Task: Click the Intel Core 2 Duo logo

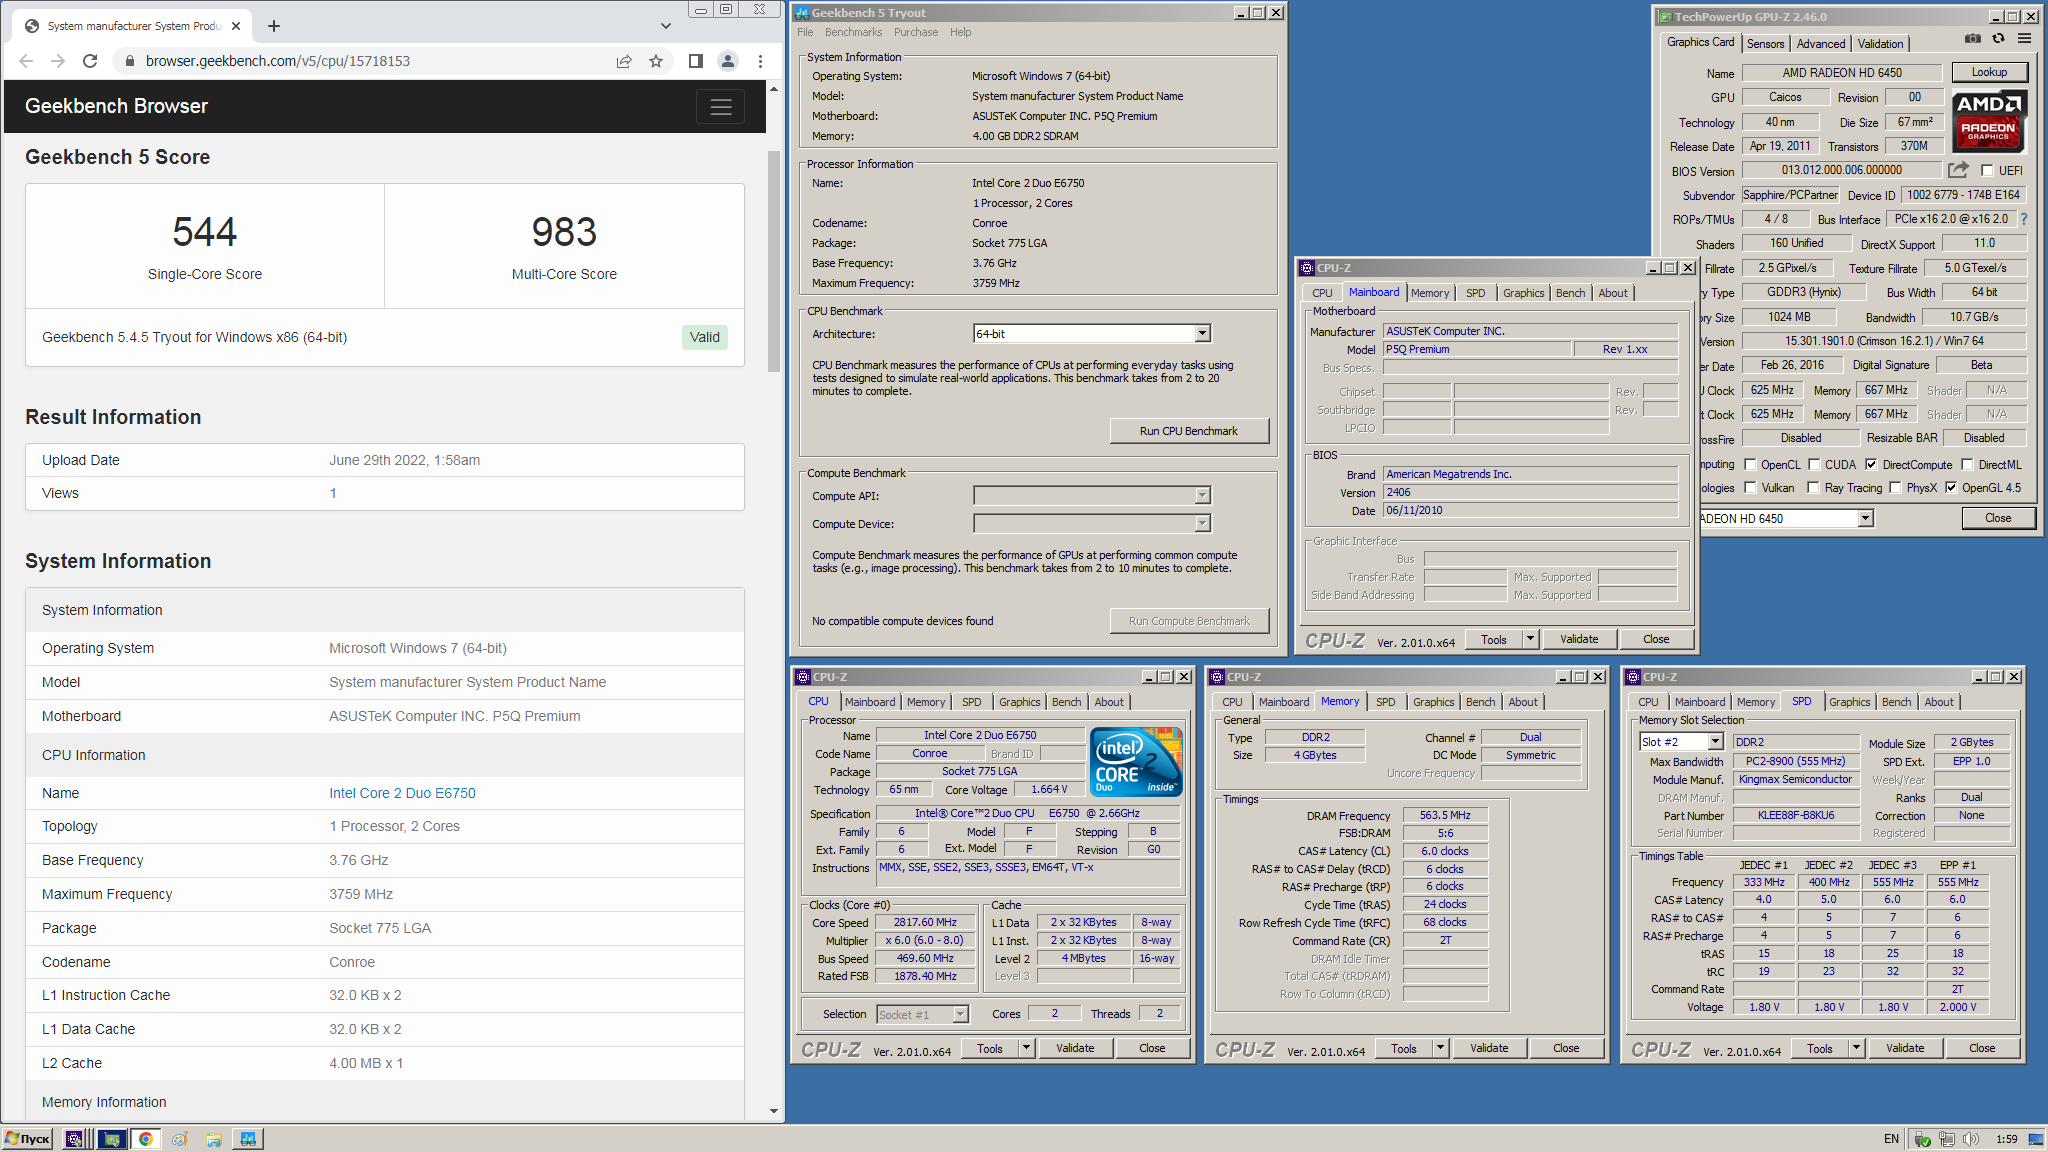Action: (1136, 762)
